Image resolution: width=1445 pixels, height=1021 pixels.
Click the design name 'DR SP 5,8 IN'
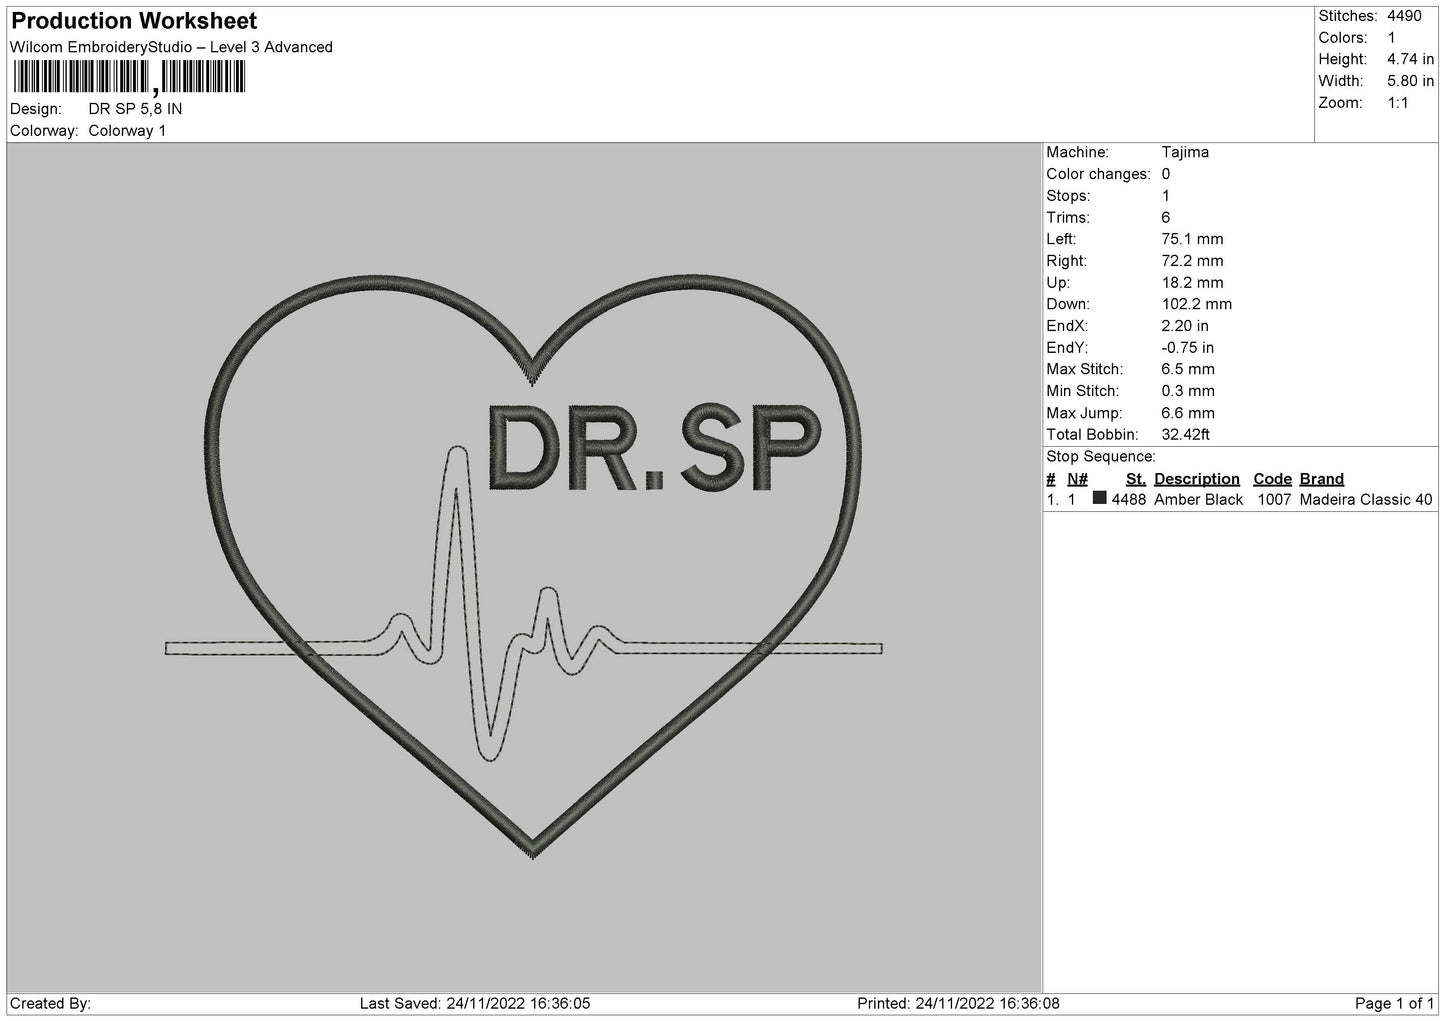(135, 109)
